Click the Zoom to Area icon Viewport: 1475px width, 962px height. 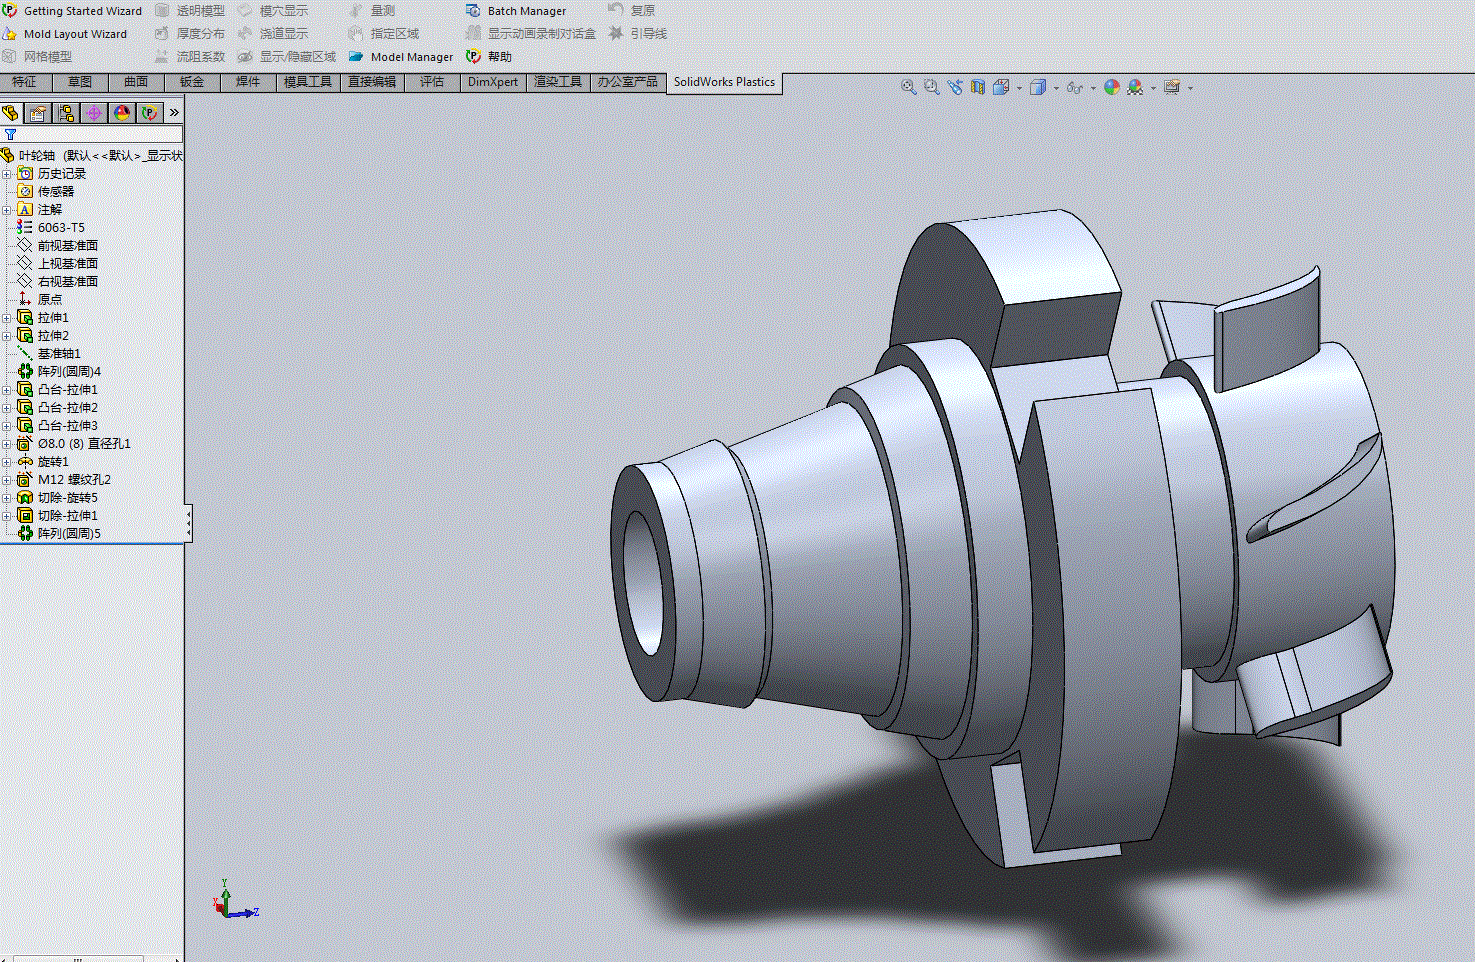(x=931, y=87)
